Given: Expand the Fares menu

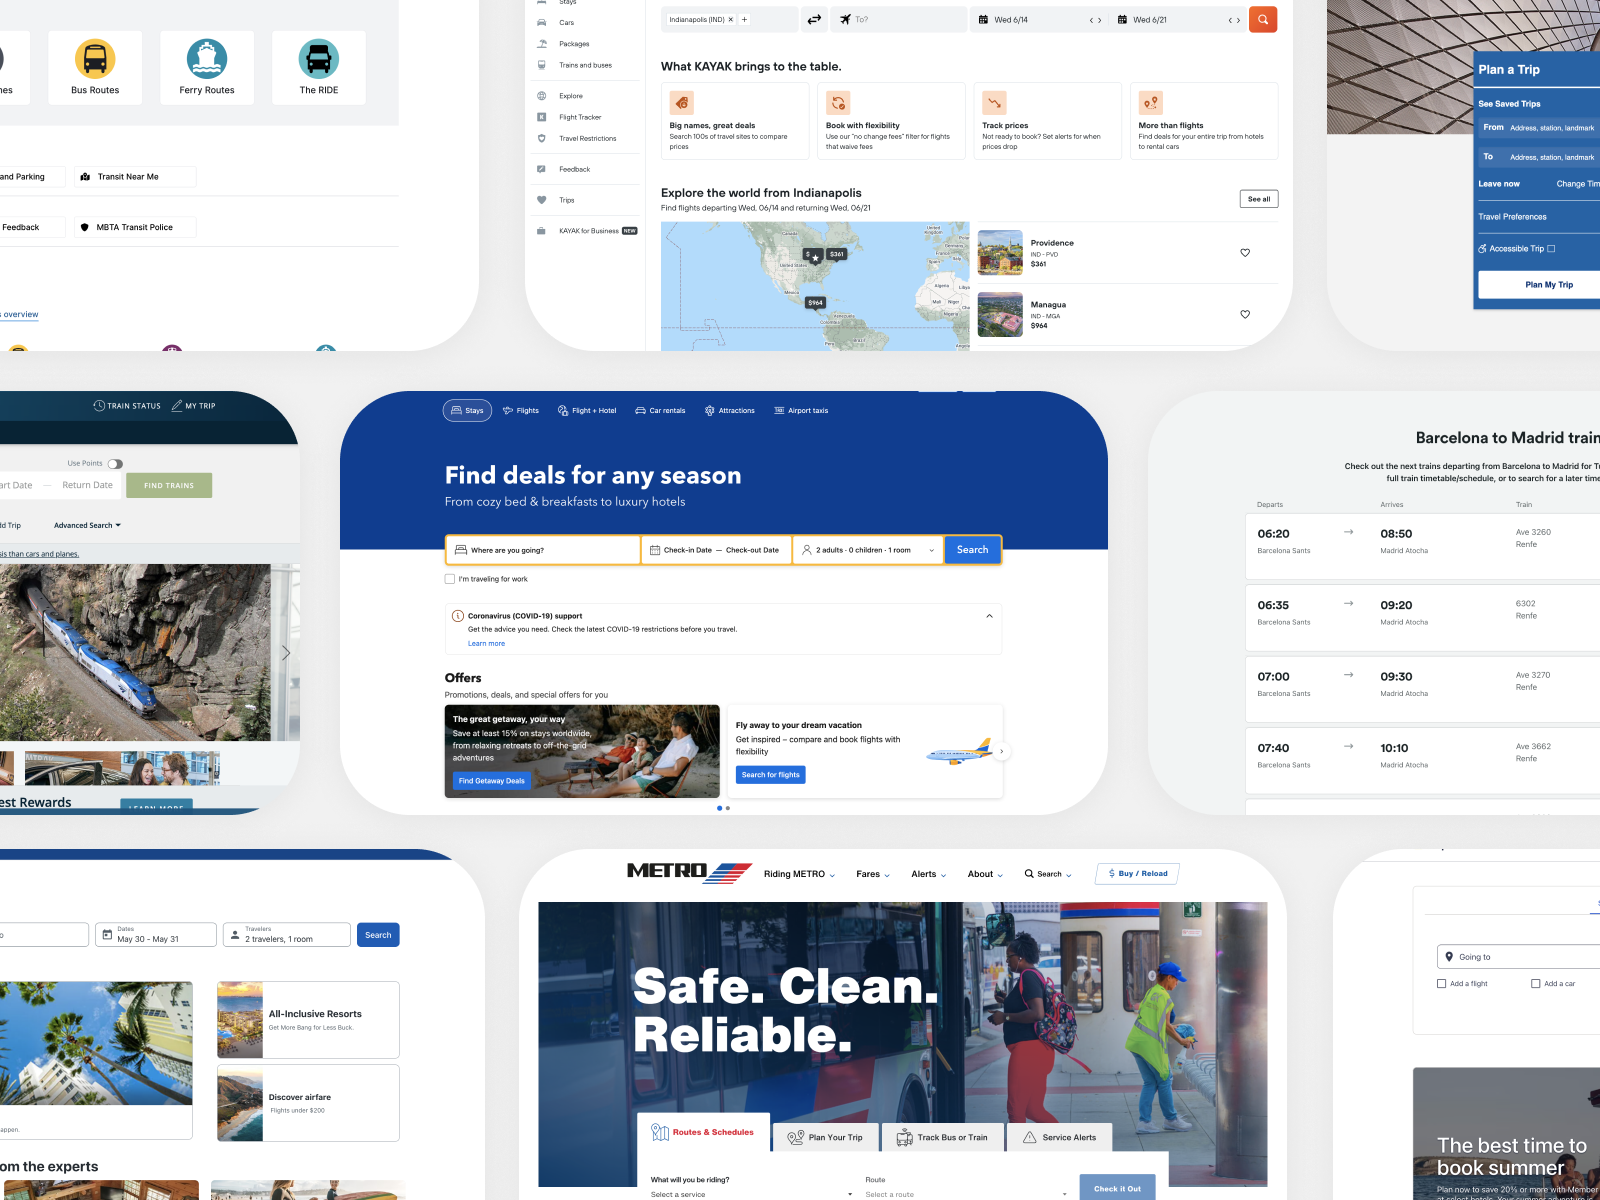Looking at the screenshot, I should click(x=873, y=874).
